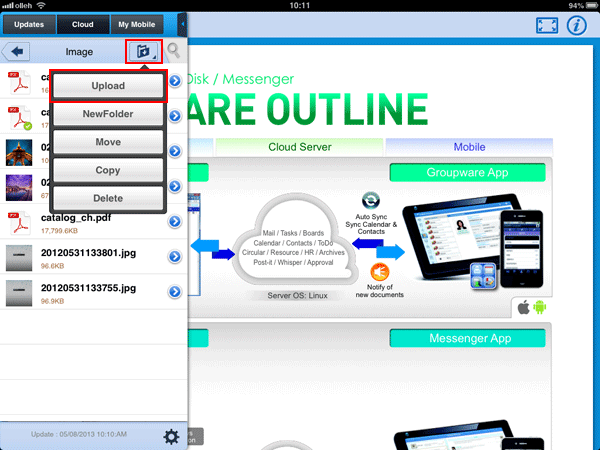Enter fullscreen view mode
Image resolution: width=600 pixels, height=450 pixels.
545,25
